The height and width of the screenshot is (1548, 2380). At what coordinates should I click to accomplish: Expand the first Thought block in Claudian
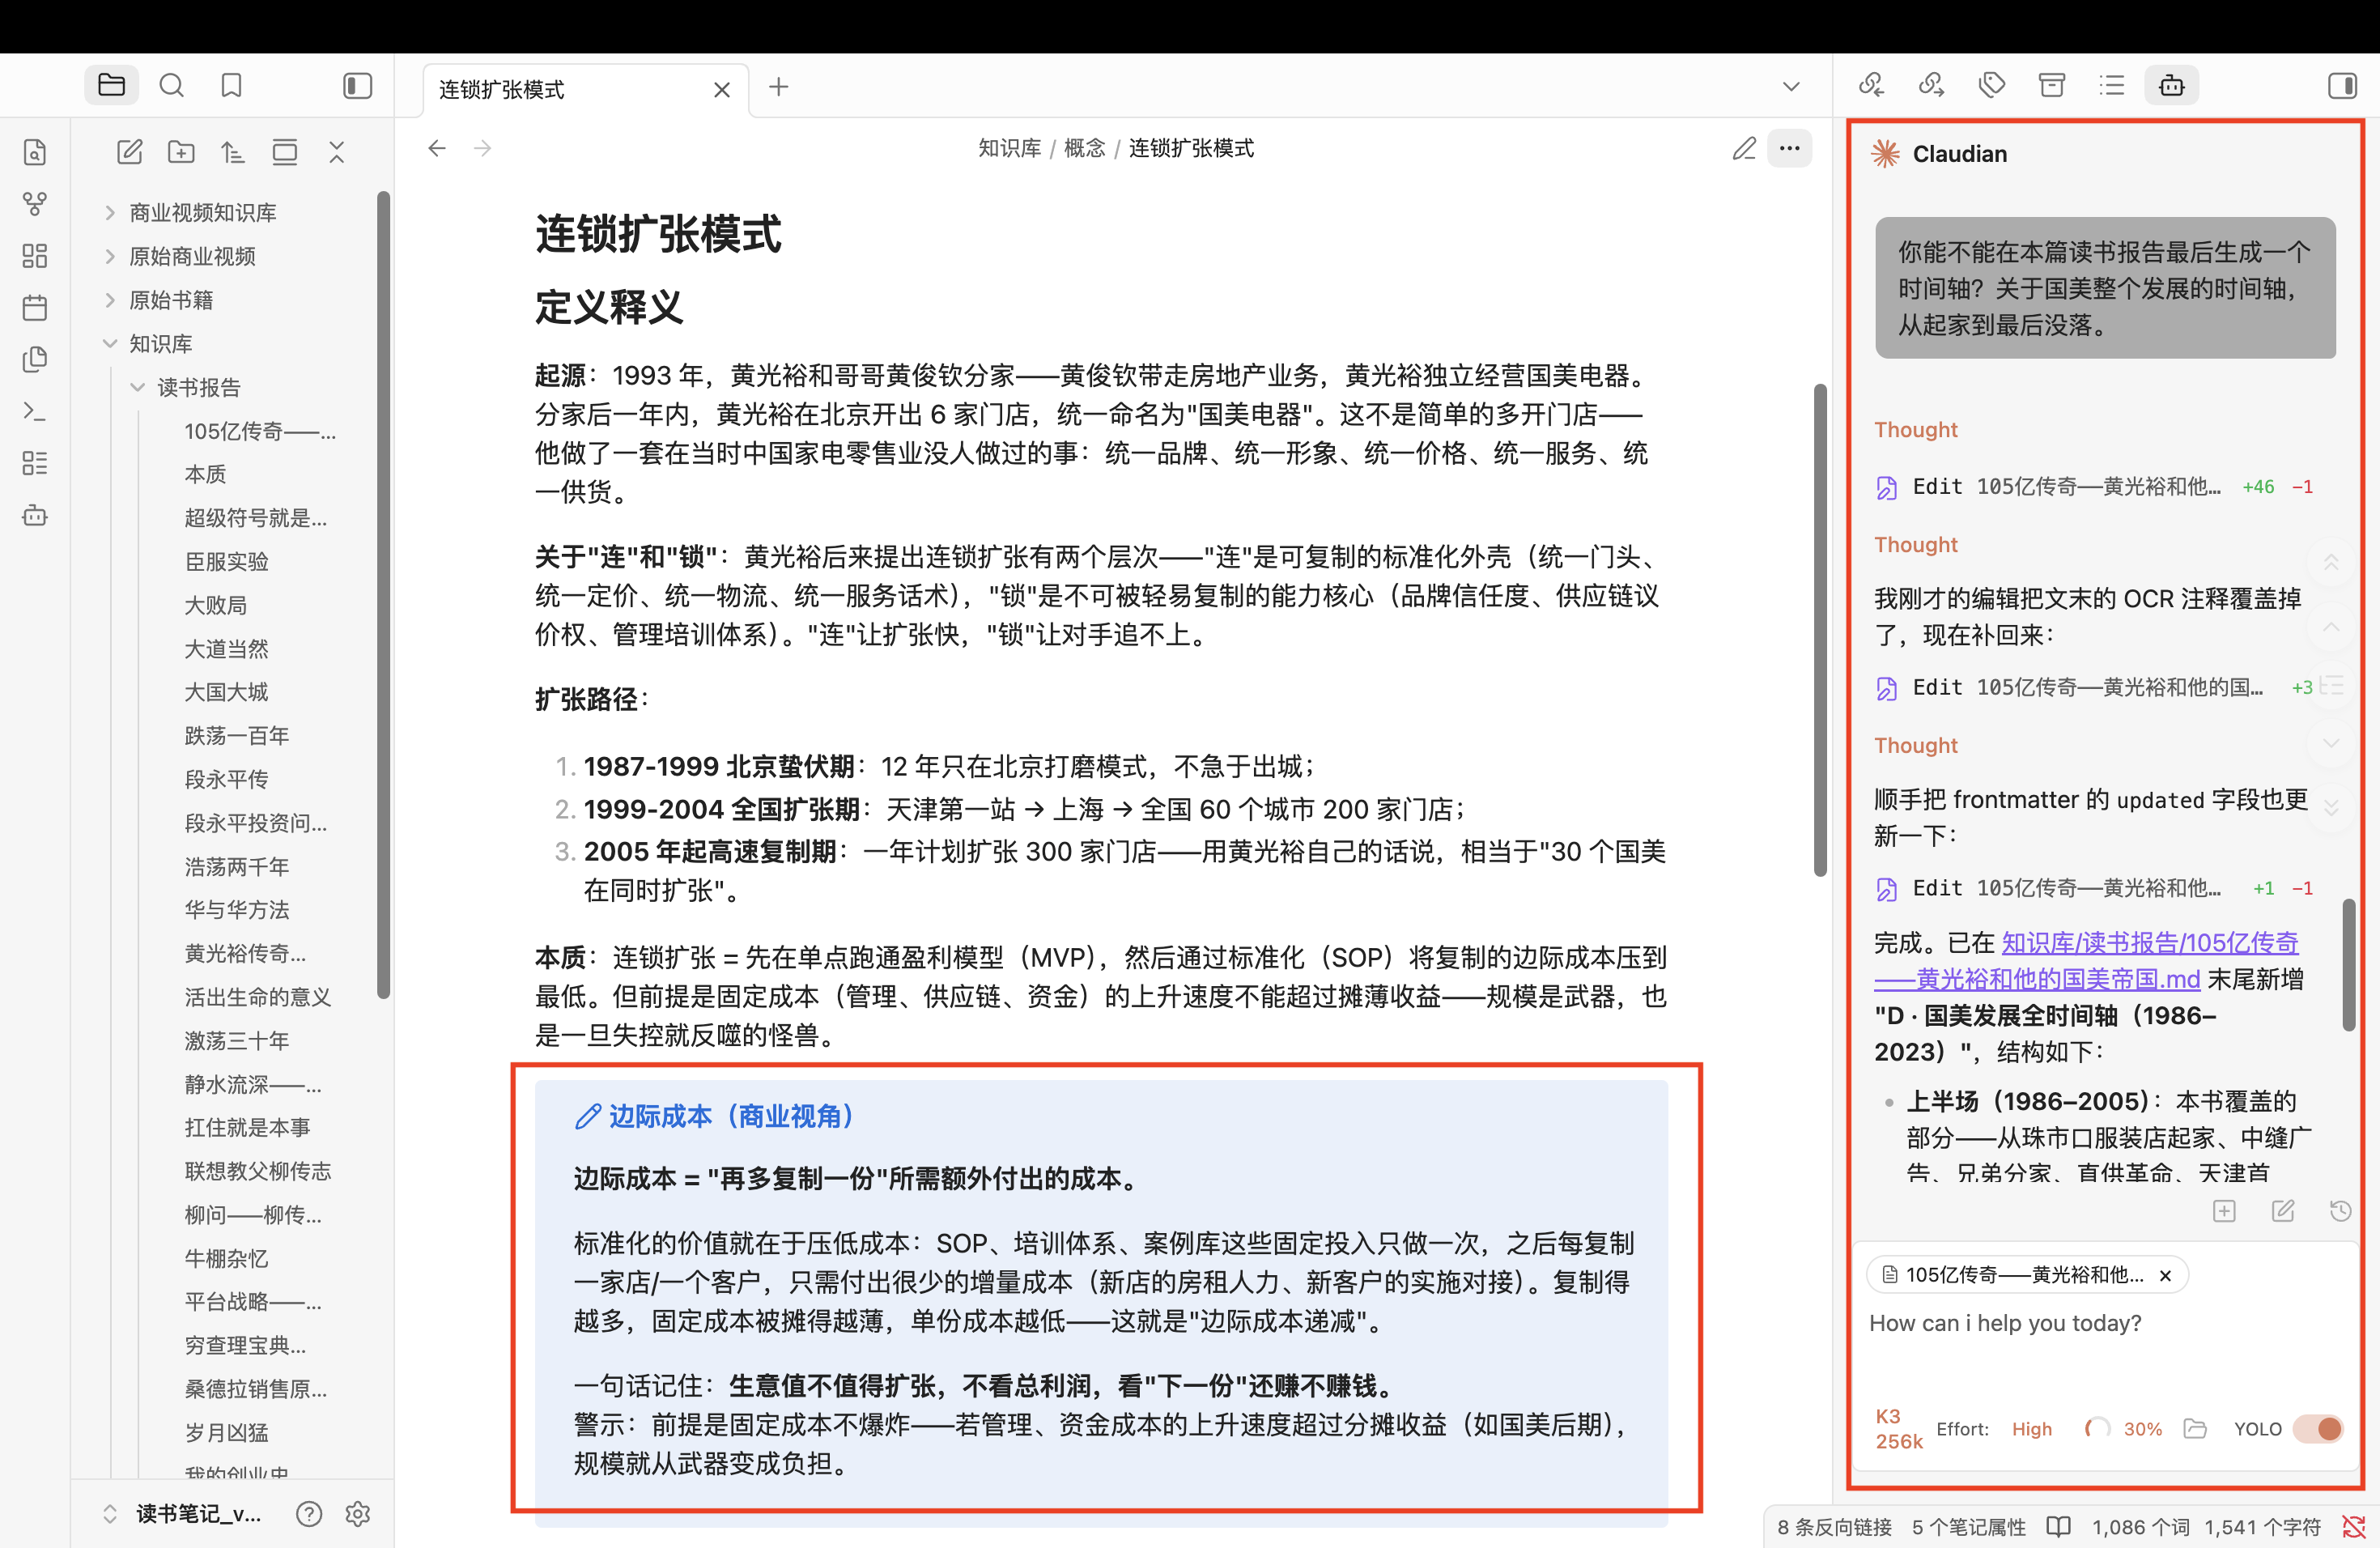tap(1915, 429)
